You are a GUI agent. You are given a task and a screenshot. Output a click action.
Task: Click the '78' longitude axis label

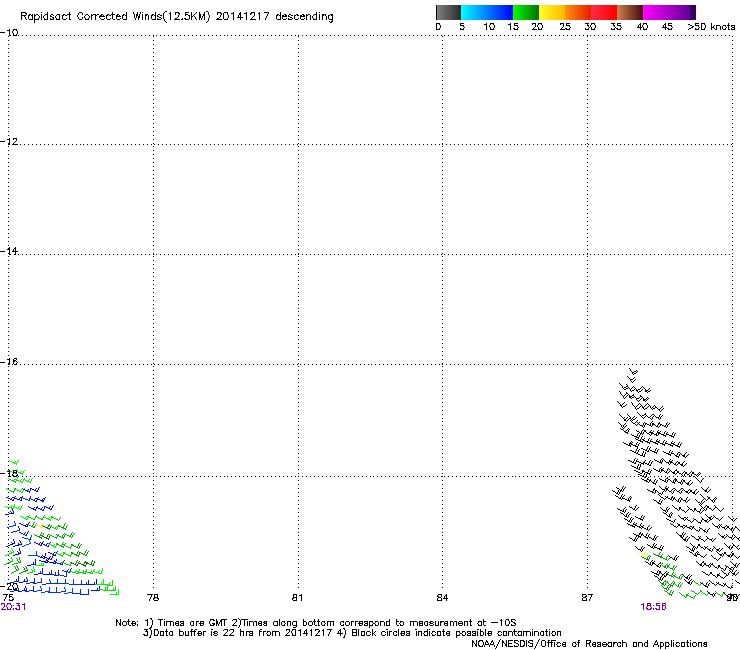pos(153,598)
